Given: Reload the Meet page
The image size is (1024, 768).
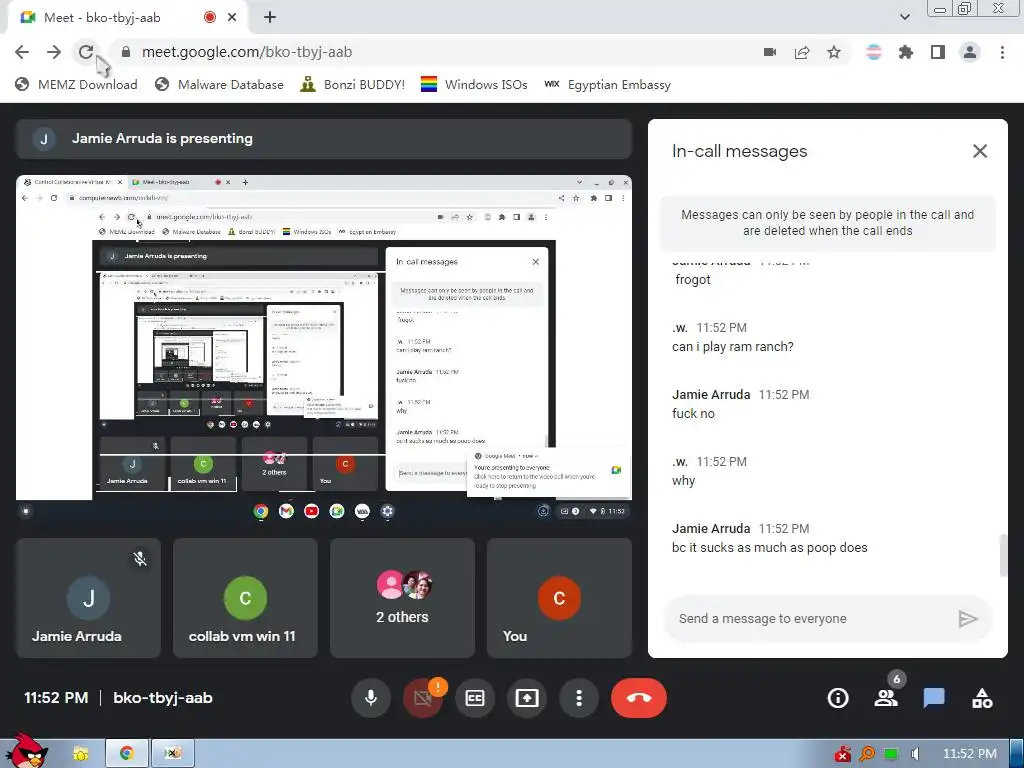Looking at the screenshot, I should pyautogui.click(x=86, y=52).
